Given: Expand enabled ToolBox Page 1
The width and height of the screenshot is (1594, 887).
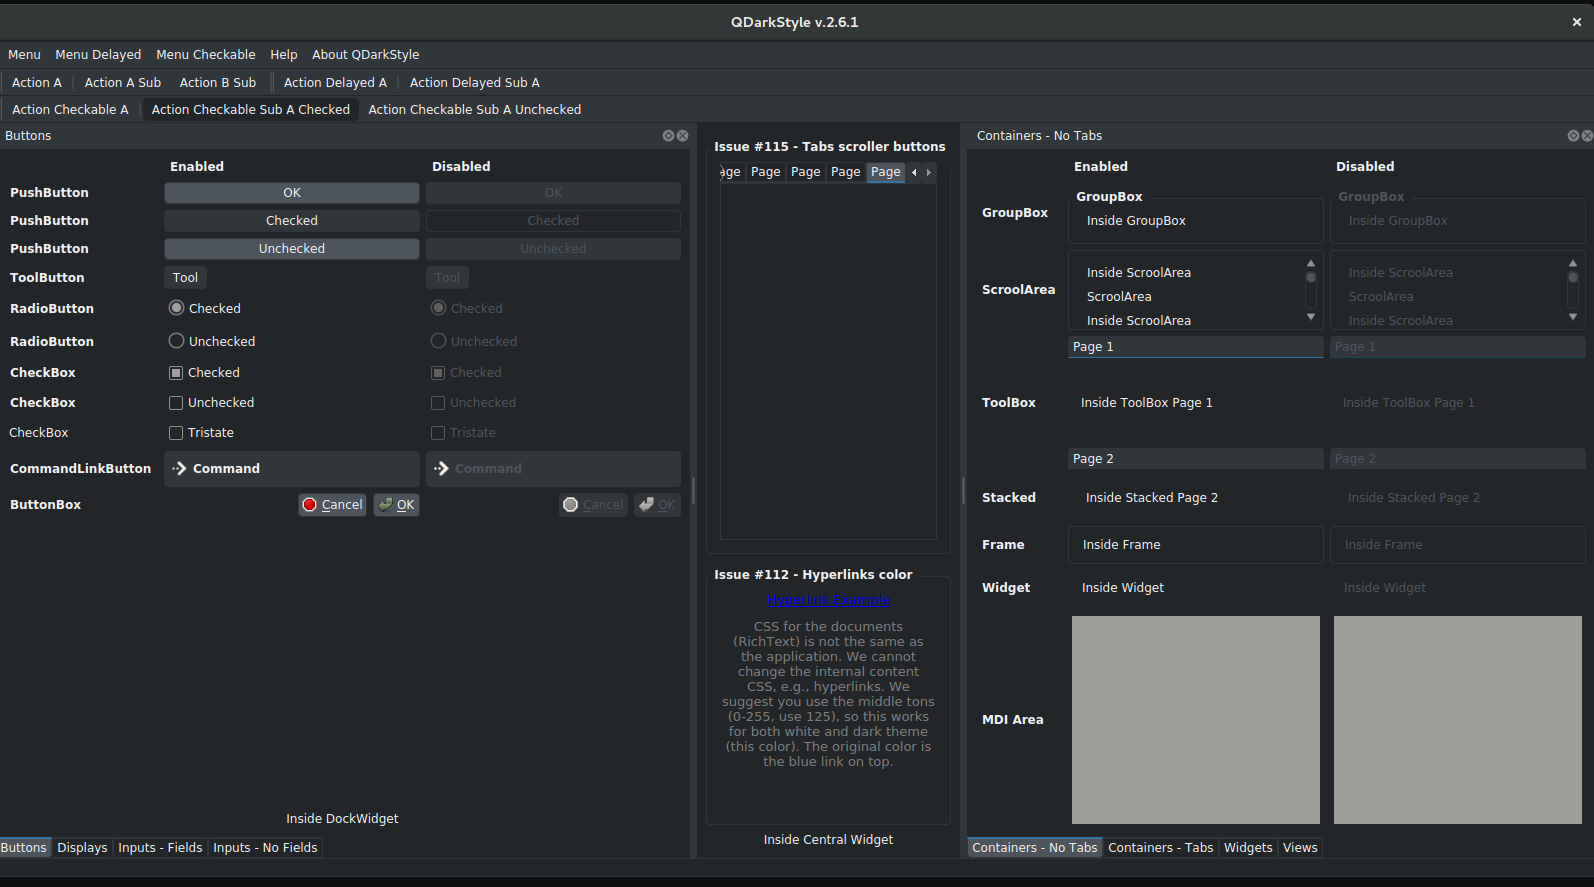Looking at the screenshot, I should (1196, 347).
